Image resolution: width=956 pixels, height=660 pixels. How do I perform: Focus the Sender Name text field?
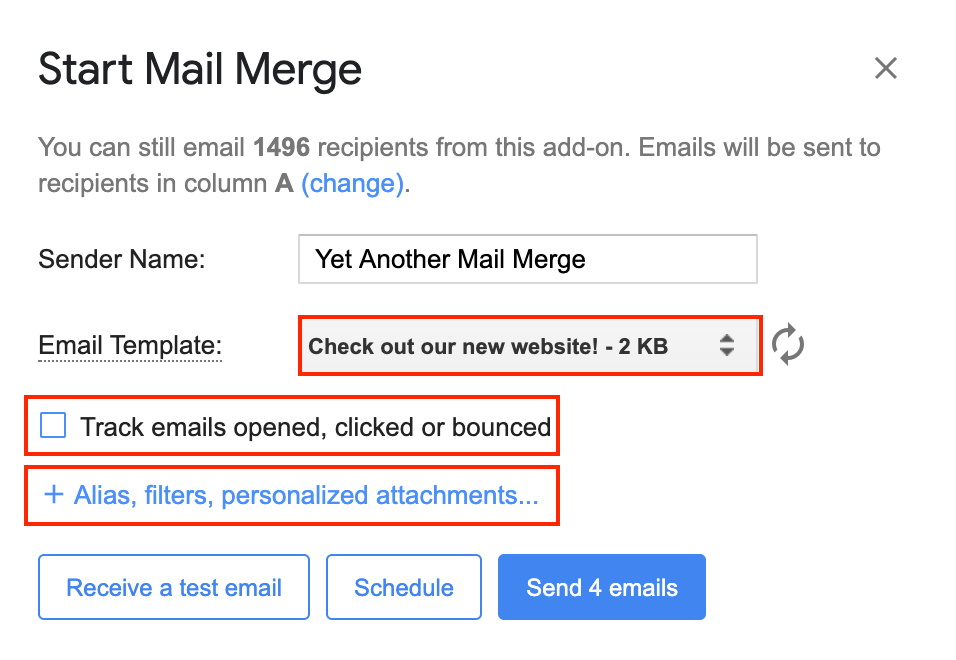click(527, 260)
